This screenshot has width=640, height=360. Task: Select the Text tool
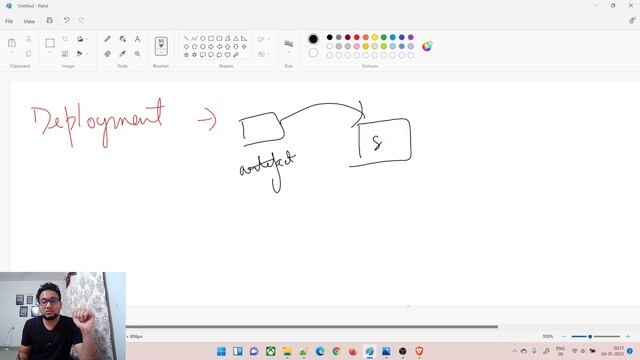point(138,39)
